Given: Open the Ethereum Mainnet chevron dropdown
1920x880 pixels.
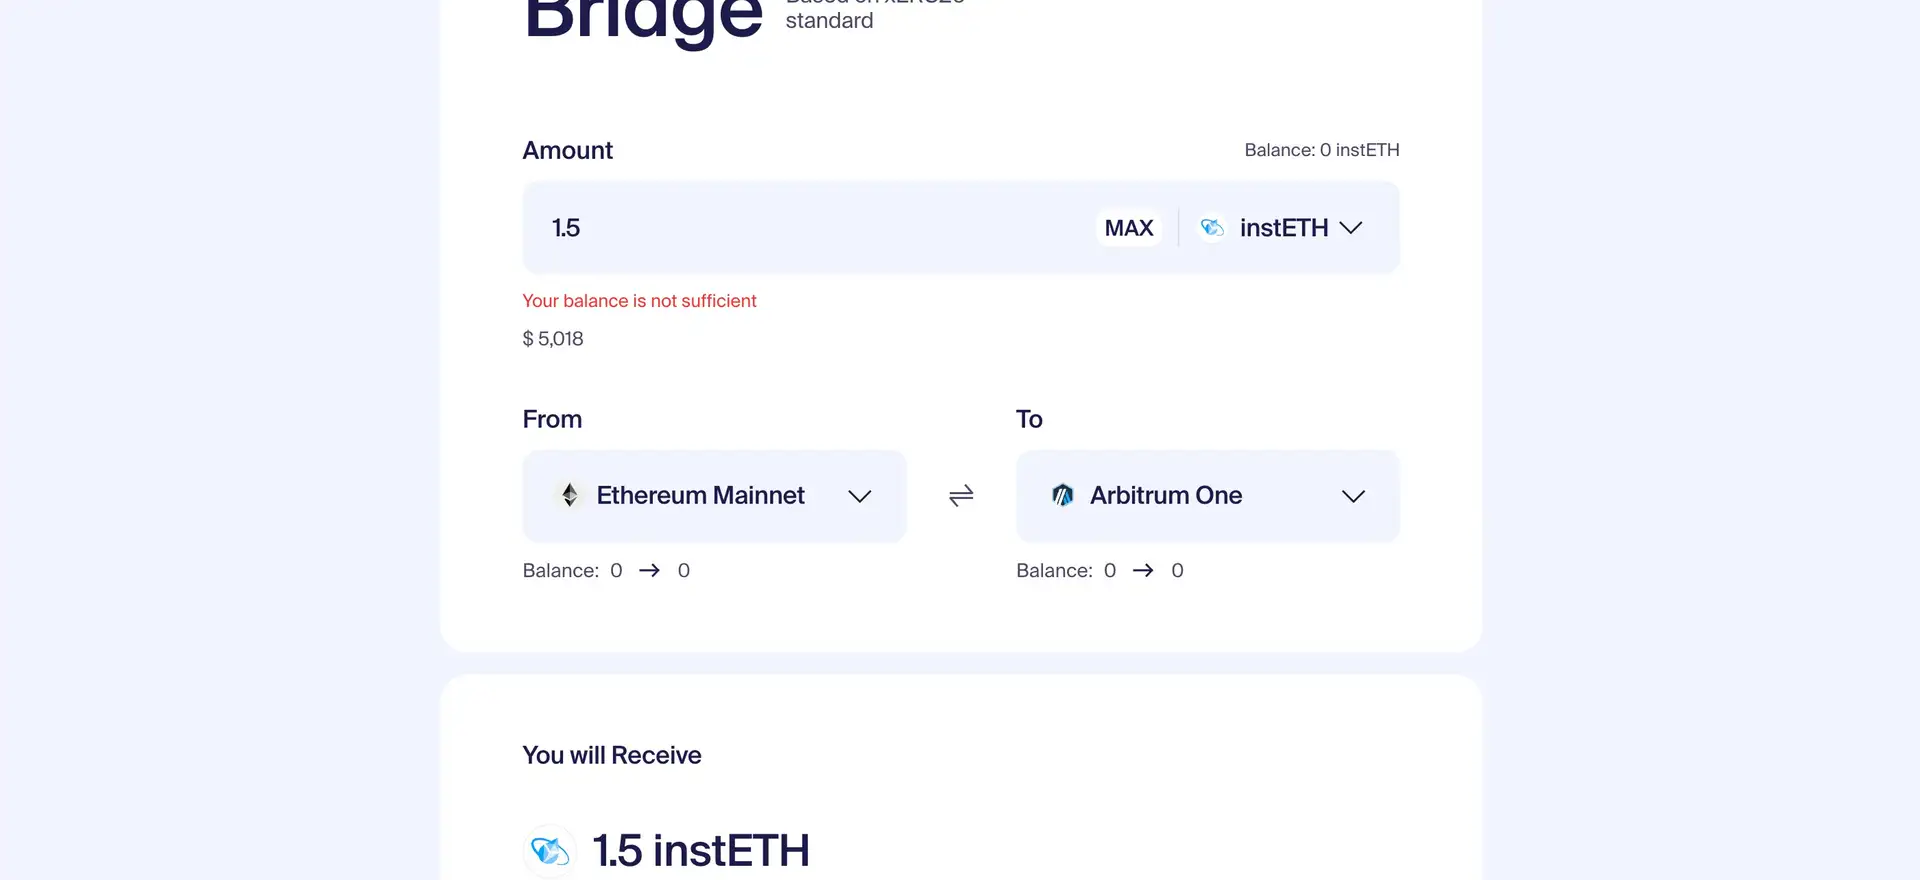Looking at the screenshot, I should (x=860, y=496).
